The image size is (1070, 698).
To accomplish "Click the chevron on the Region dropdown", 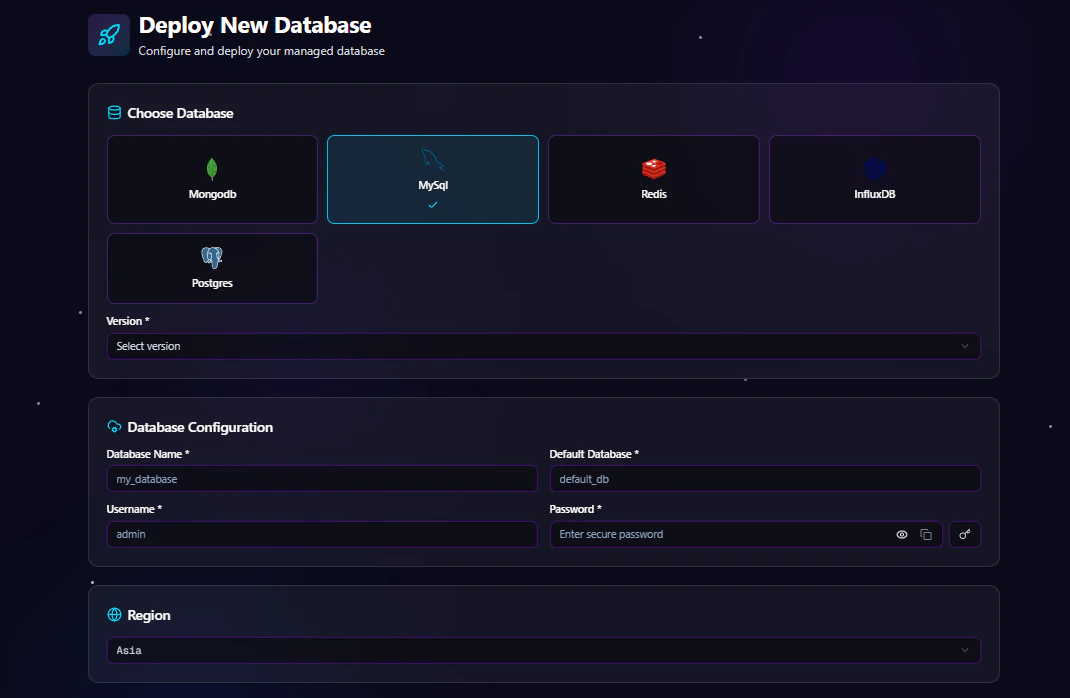I will pos(965,650).
